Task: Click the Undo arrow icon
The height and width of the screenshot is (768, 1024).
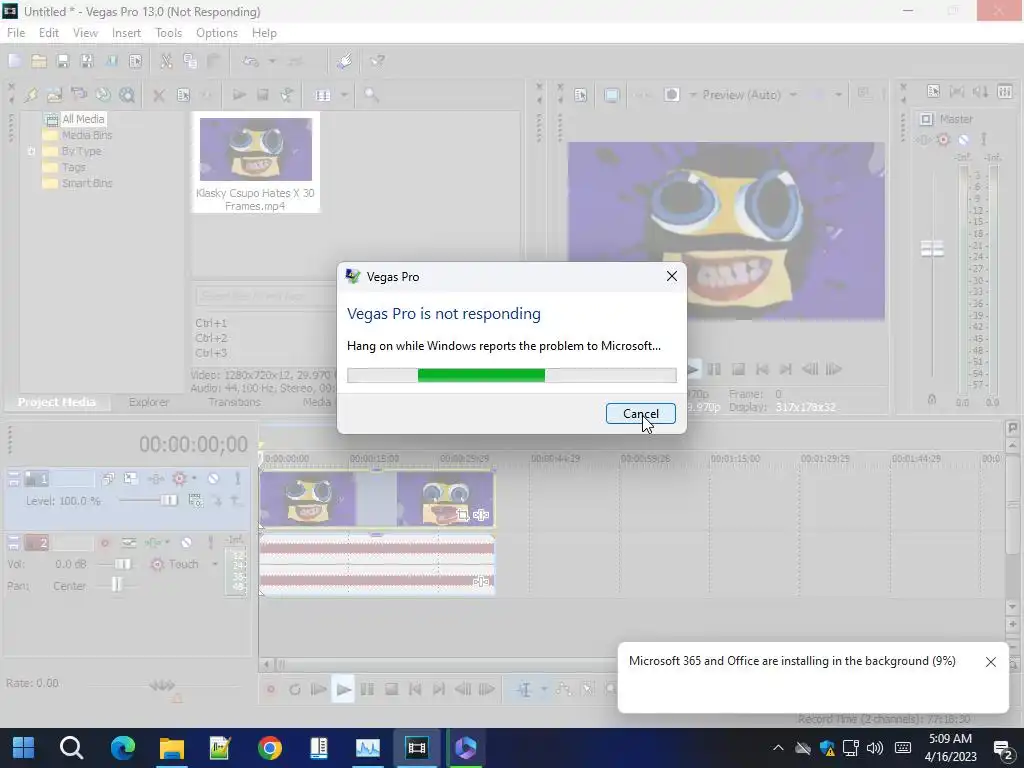Action: coord(250,61)
